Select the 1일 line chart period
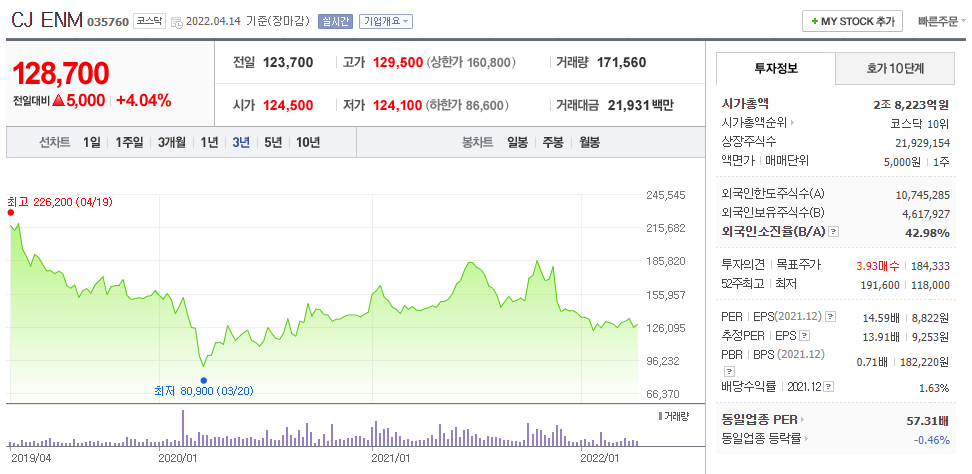 click(x=92, y=143)
